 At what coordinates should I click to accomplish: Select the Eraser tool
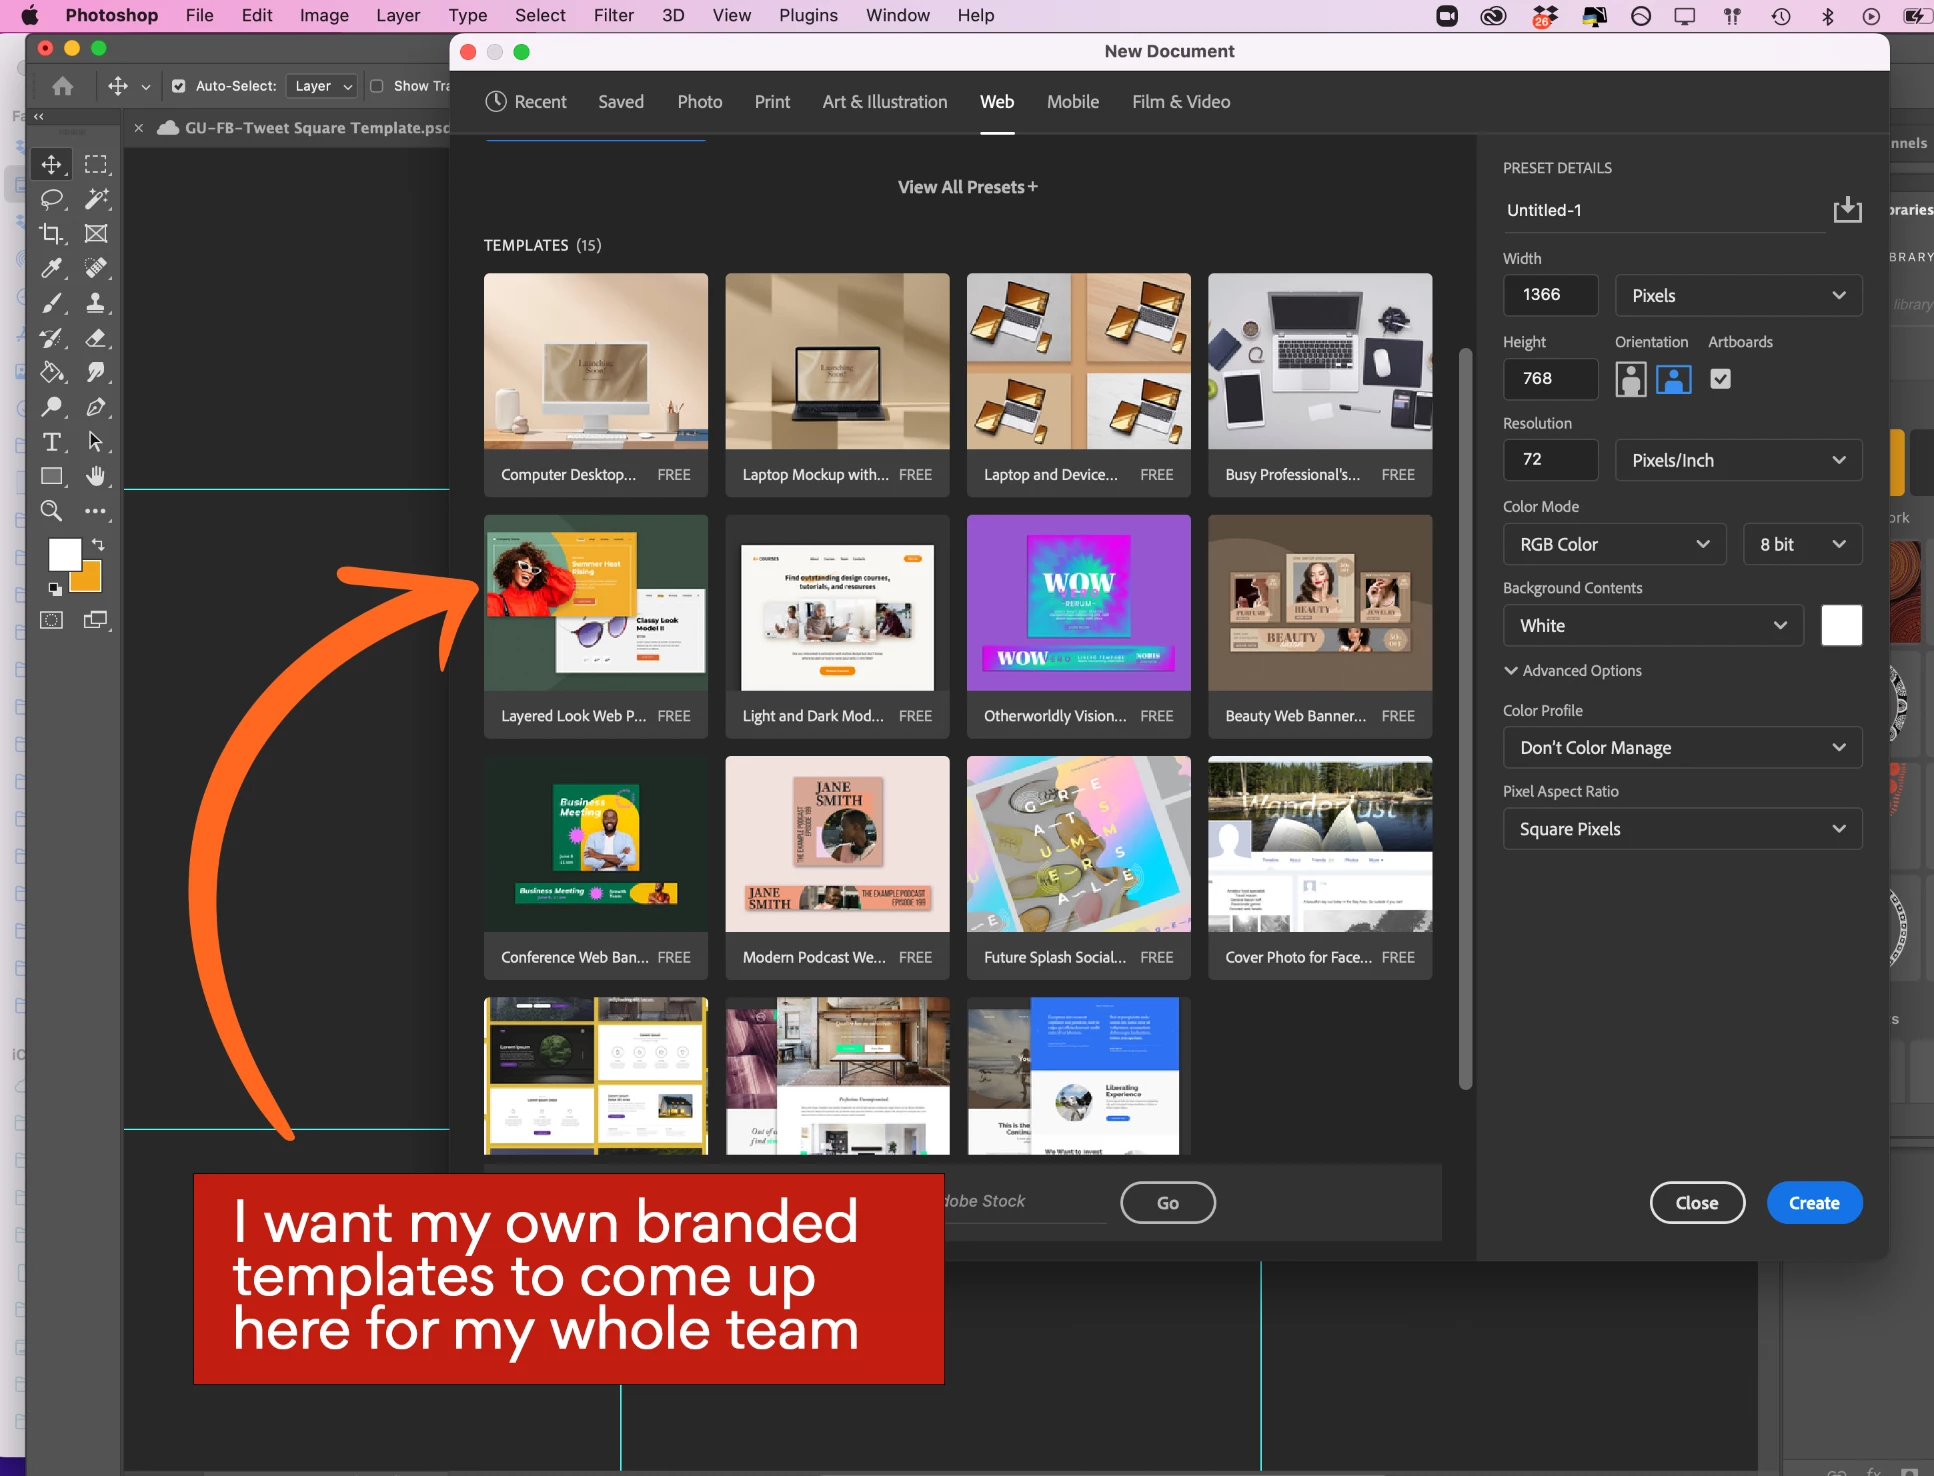95,338
